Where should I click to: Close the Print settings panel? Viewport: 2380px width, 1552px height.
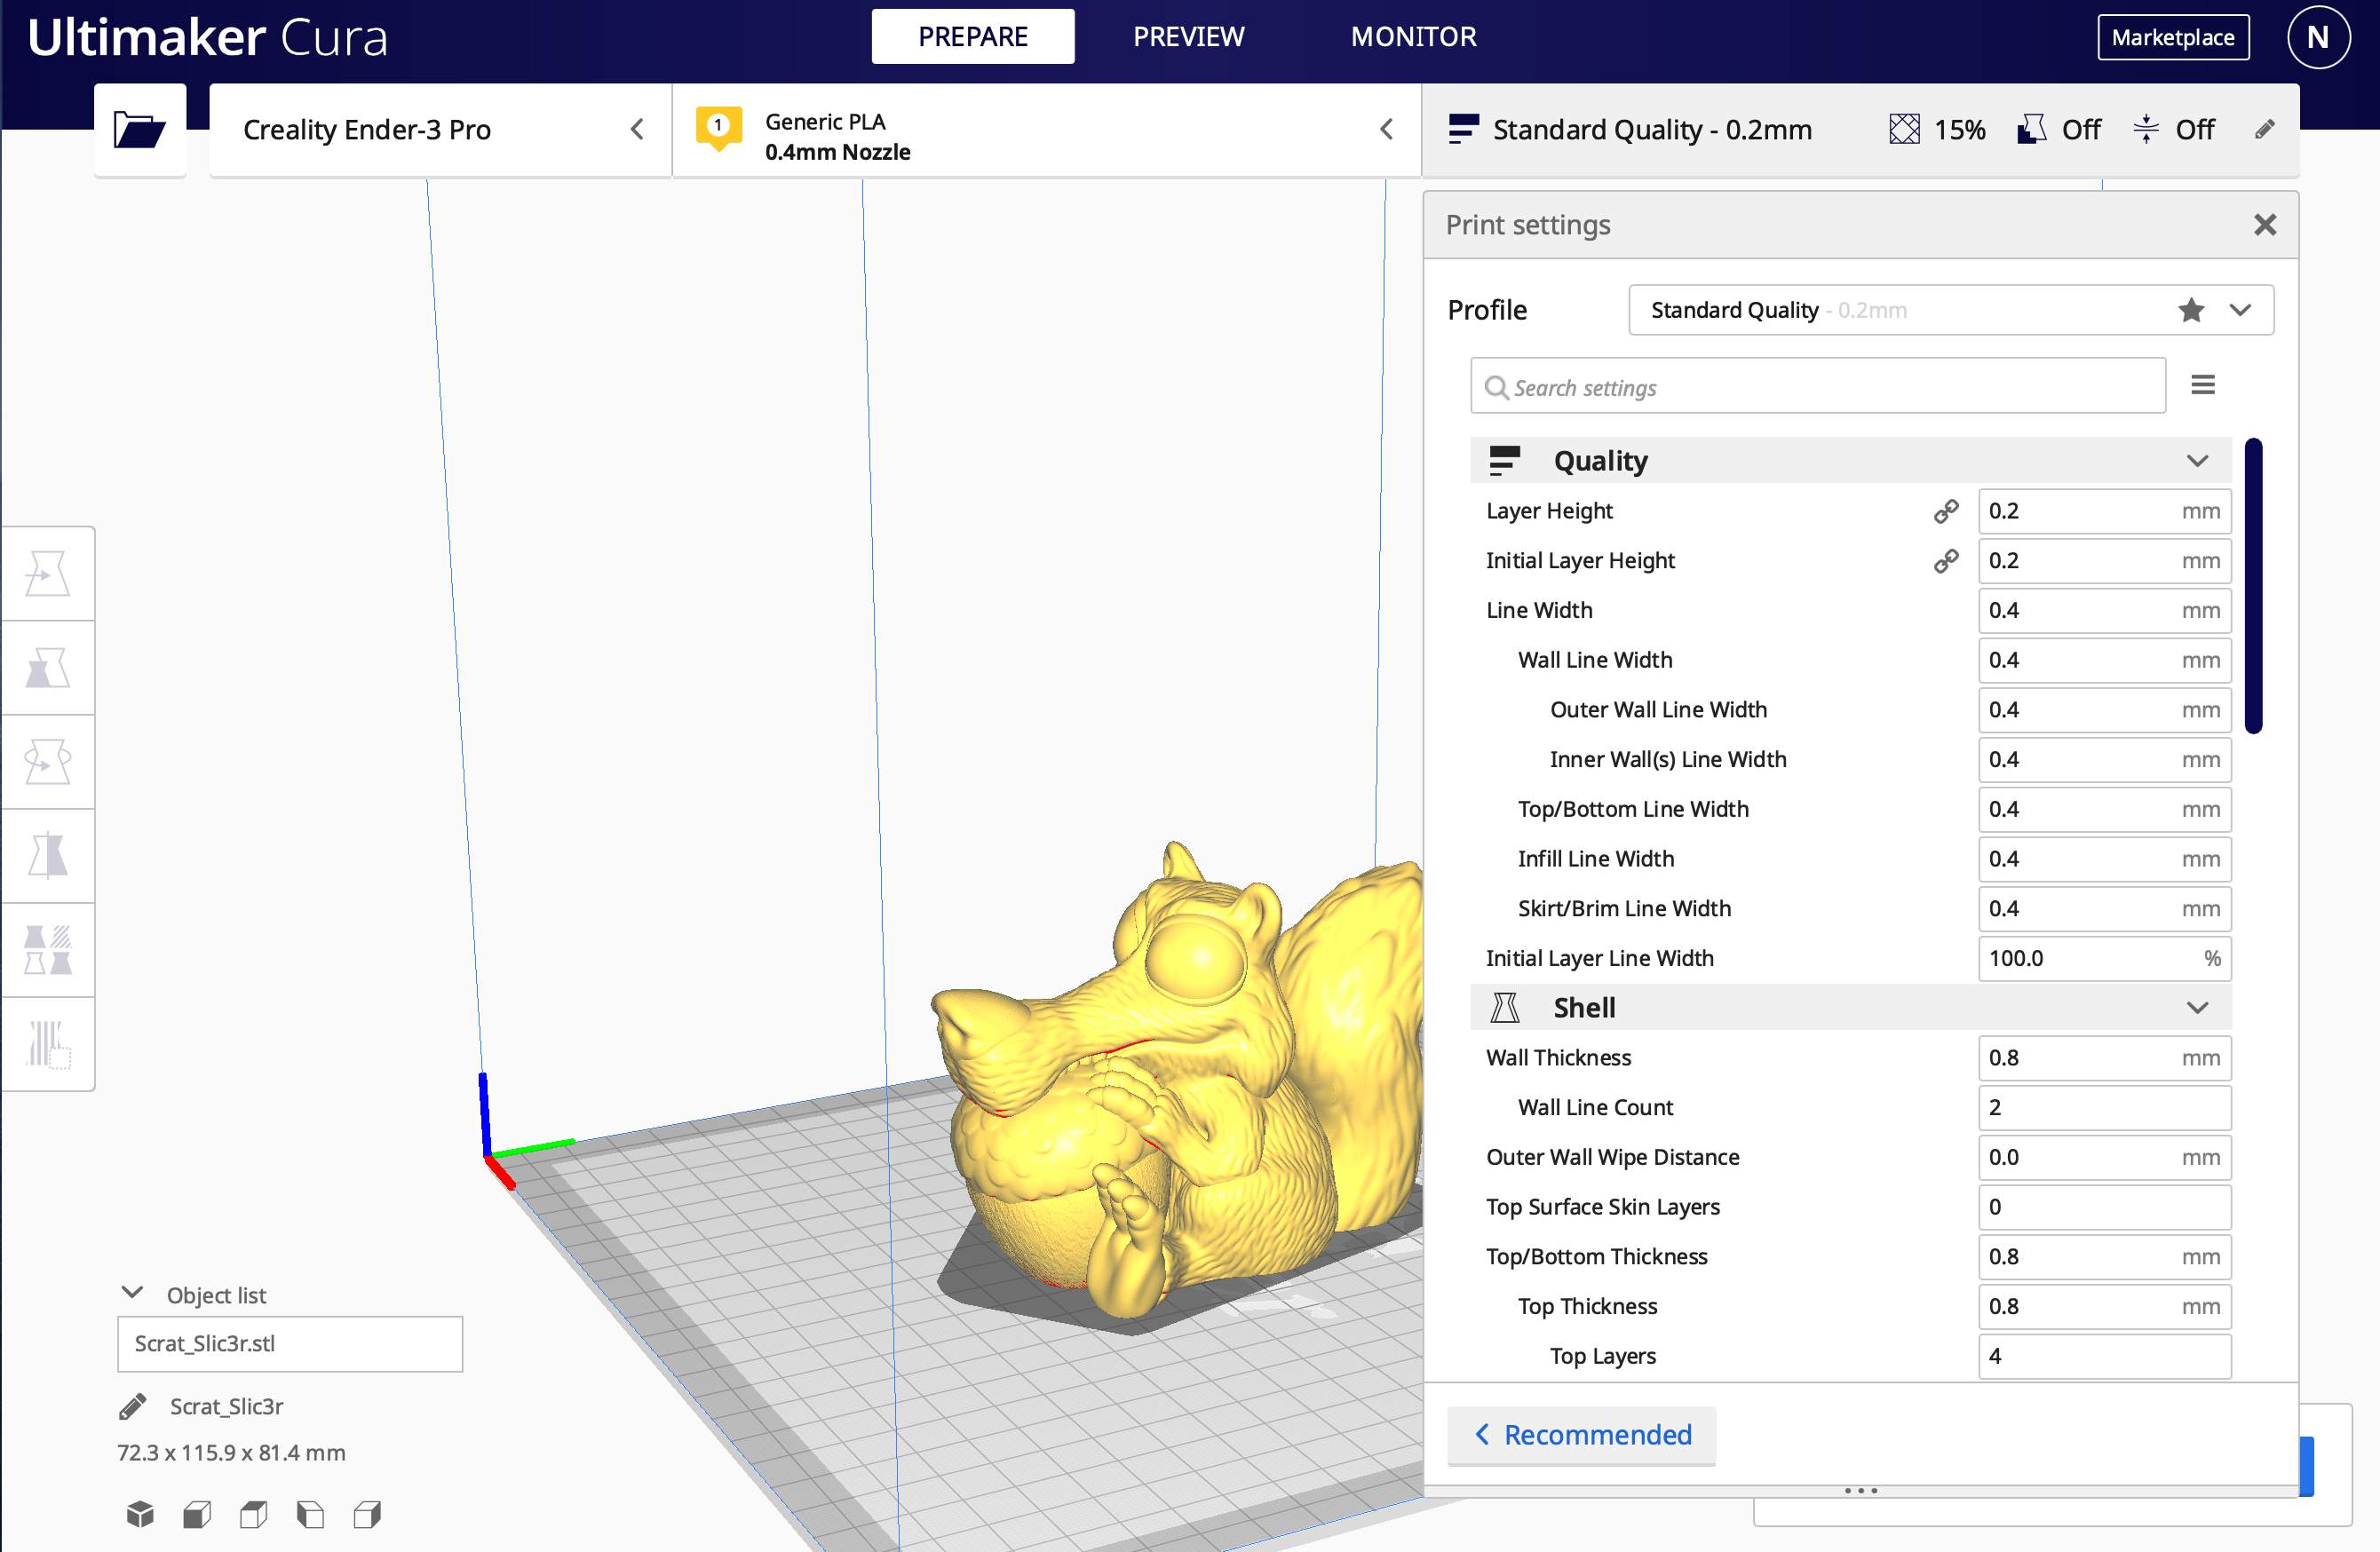pyautogui.click(x=2265, y=225)
